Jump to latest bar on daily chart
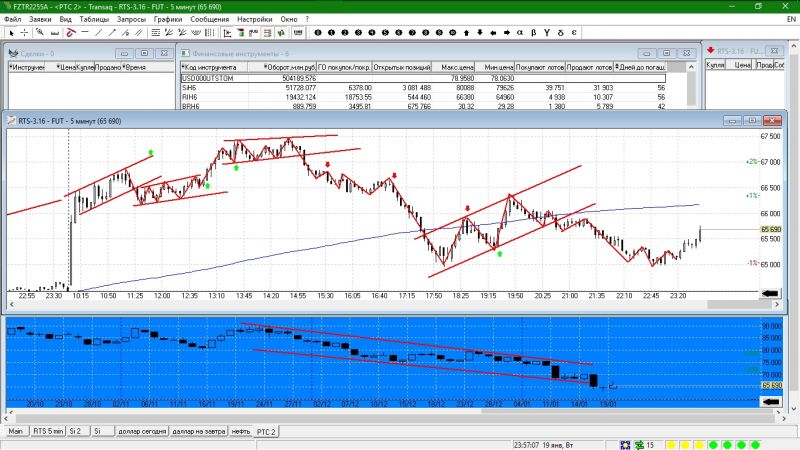 (771, 402)
